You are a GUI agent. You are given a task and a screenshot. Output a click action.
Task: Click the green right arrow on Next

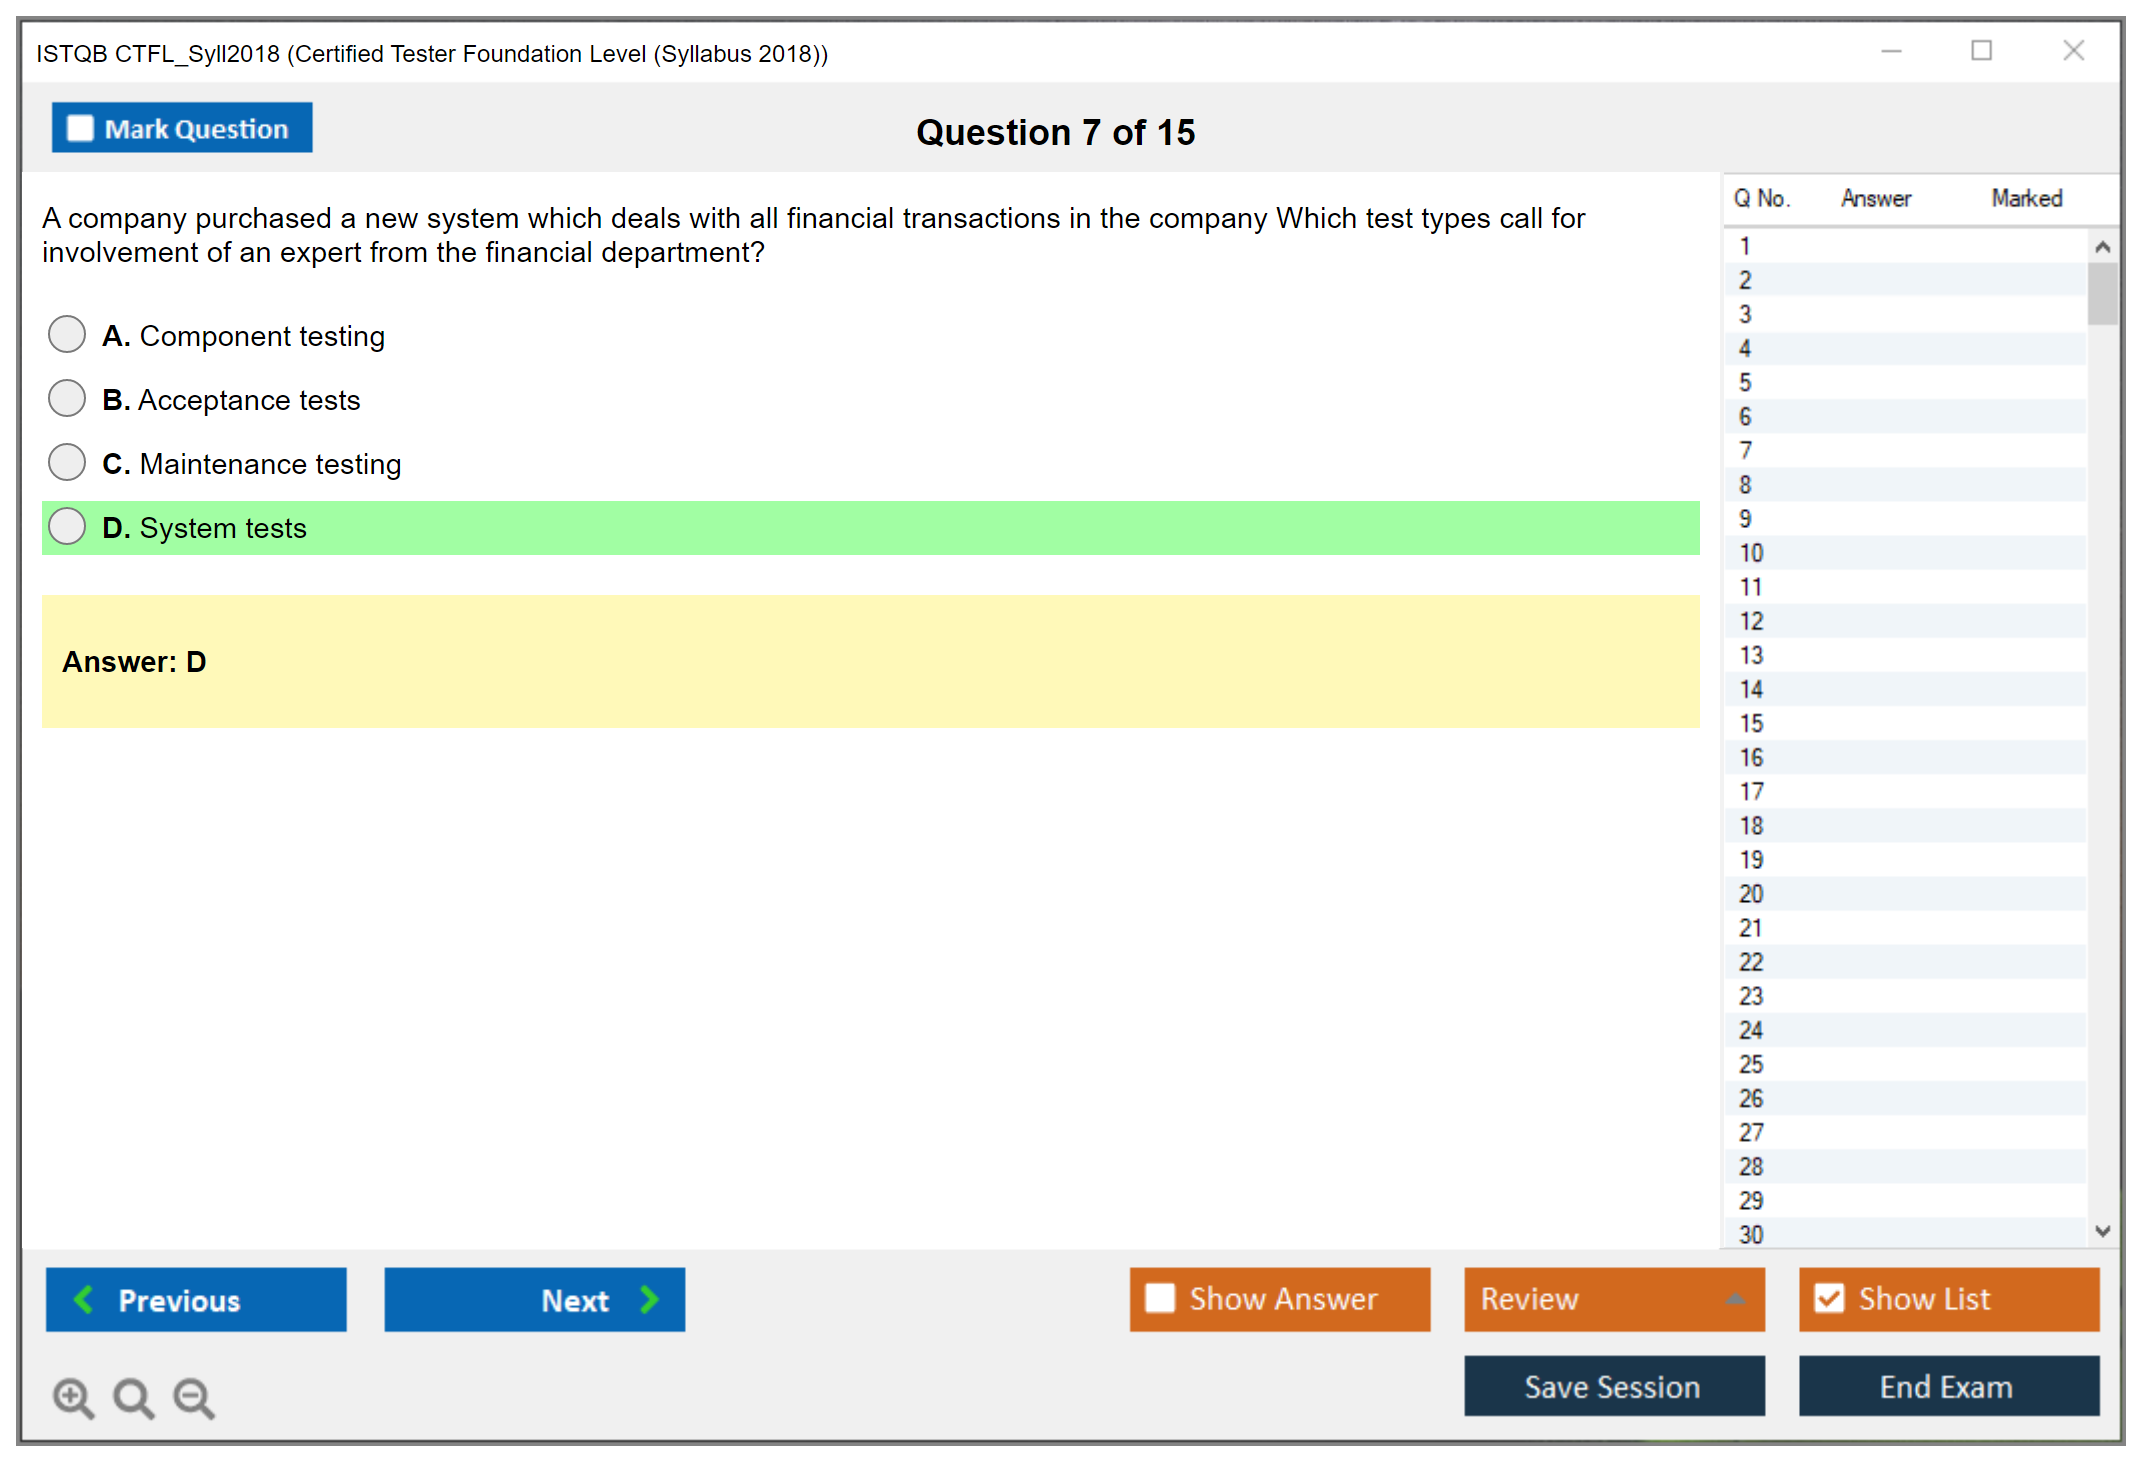click(650, 1299)
